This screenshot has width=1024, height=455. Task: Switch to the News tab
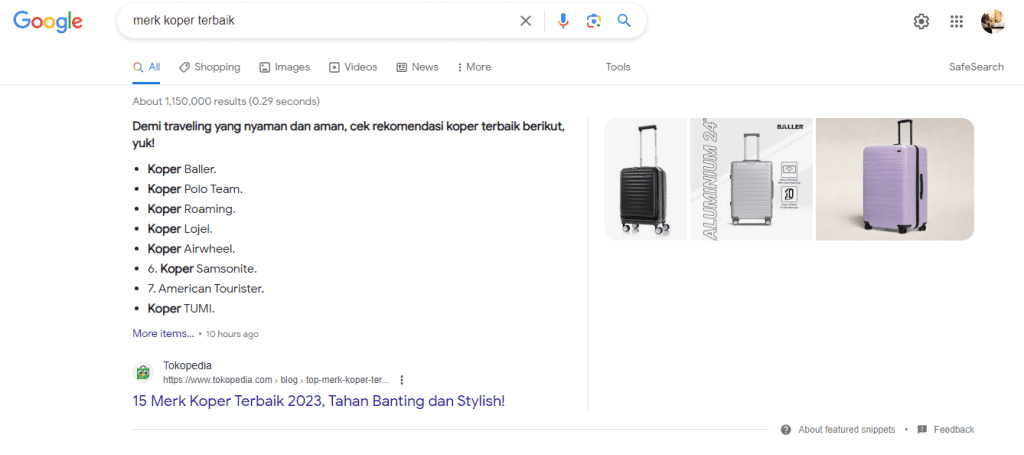[x=417, y=67]
